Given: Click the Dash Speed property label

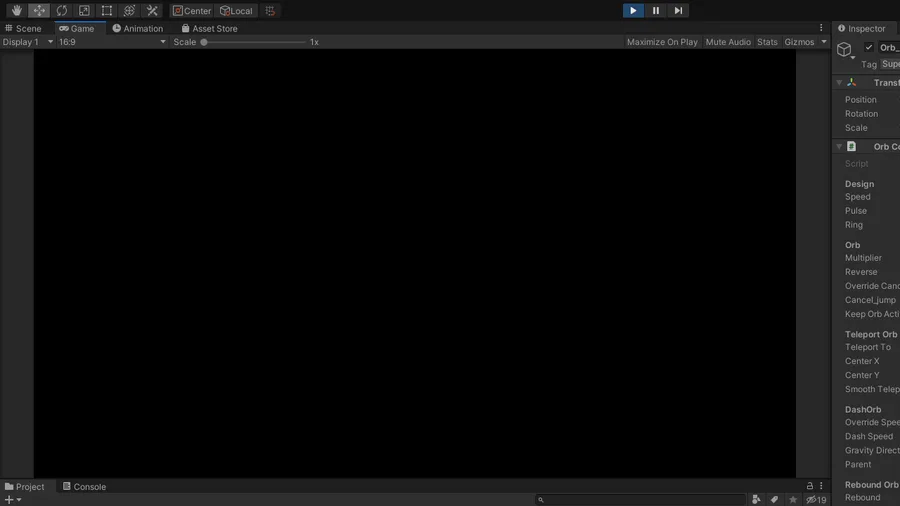Looking at the screenshot, I should [x=868, y=437].
